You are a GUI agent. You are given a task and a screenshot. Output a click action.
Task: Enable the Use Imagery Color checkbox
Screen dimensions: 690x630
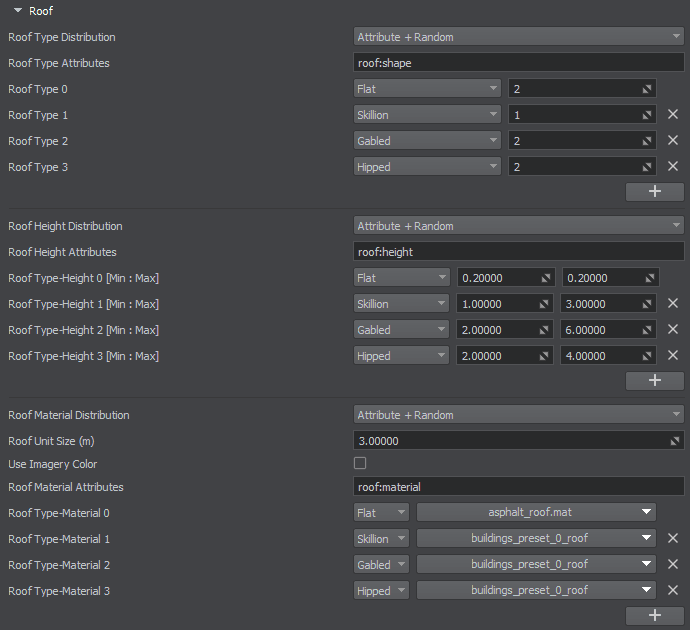coord(360,464)
